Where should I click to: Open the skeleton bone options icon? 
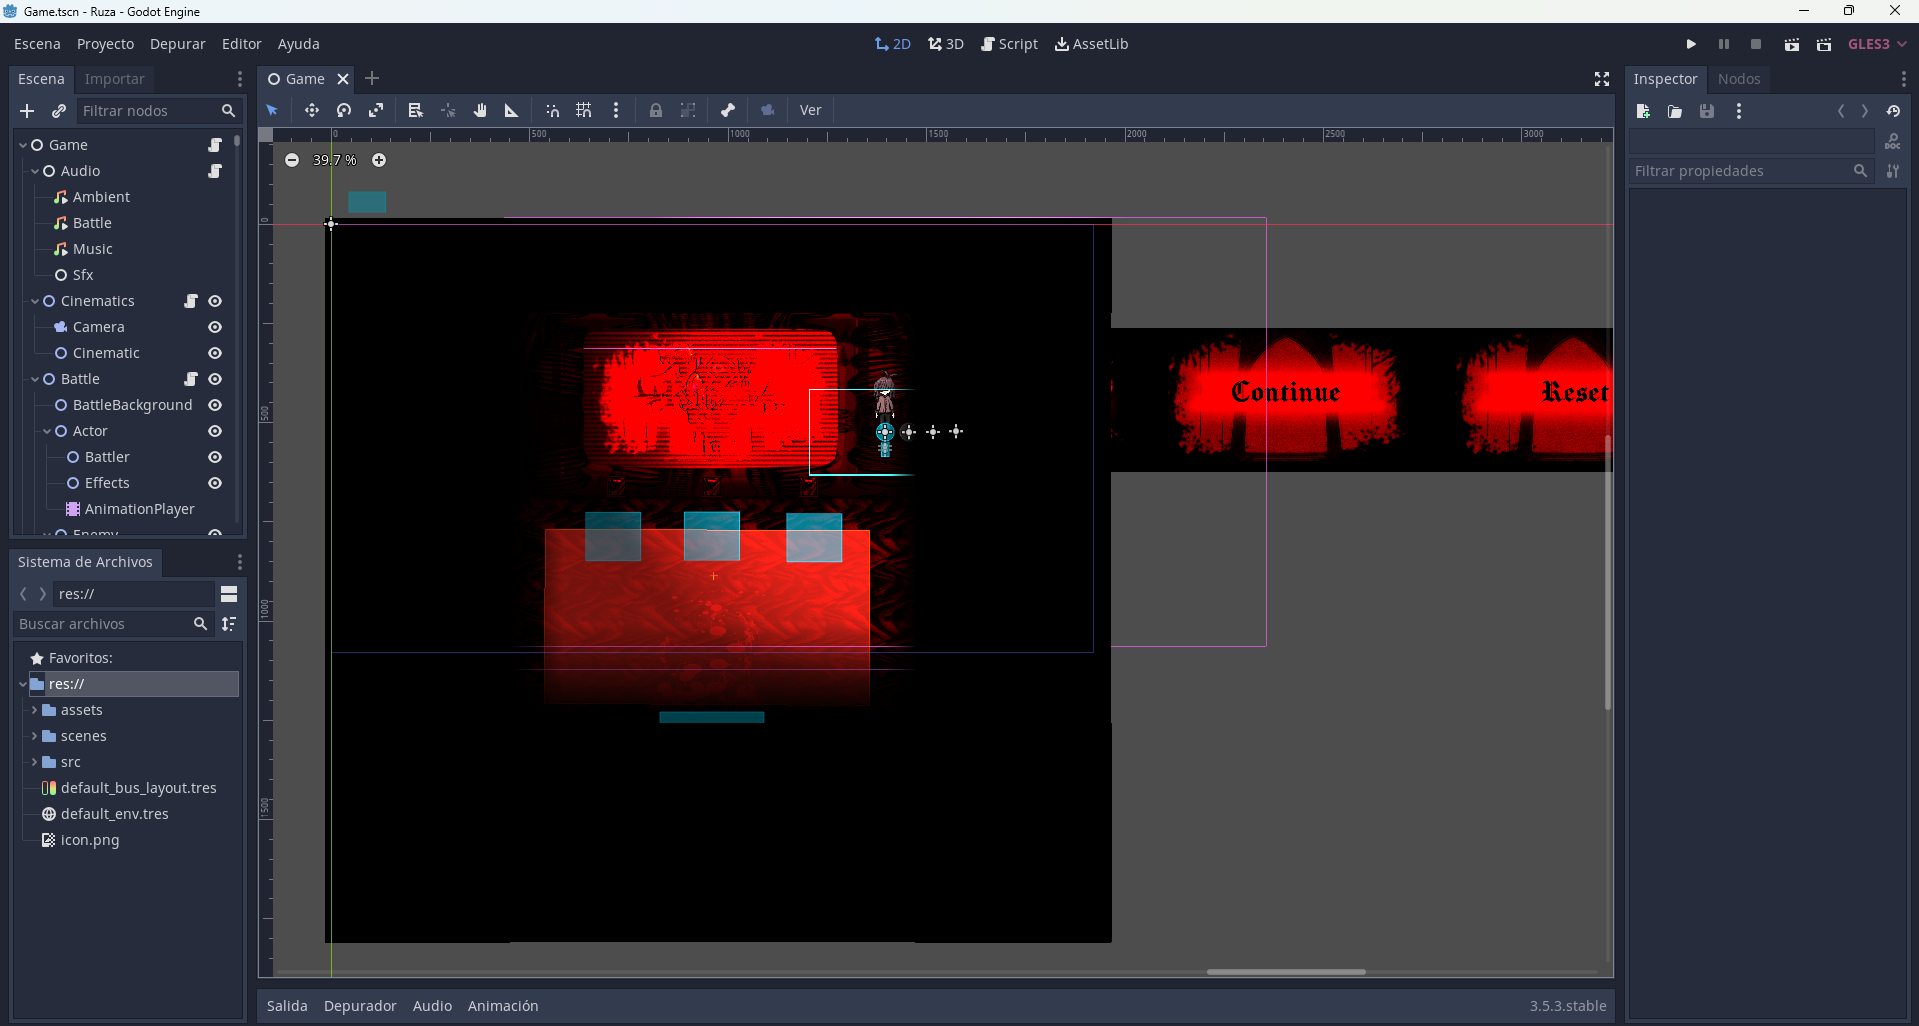click(x=728, y=110)
